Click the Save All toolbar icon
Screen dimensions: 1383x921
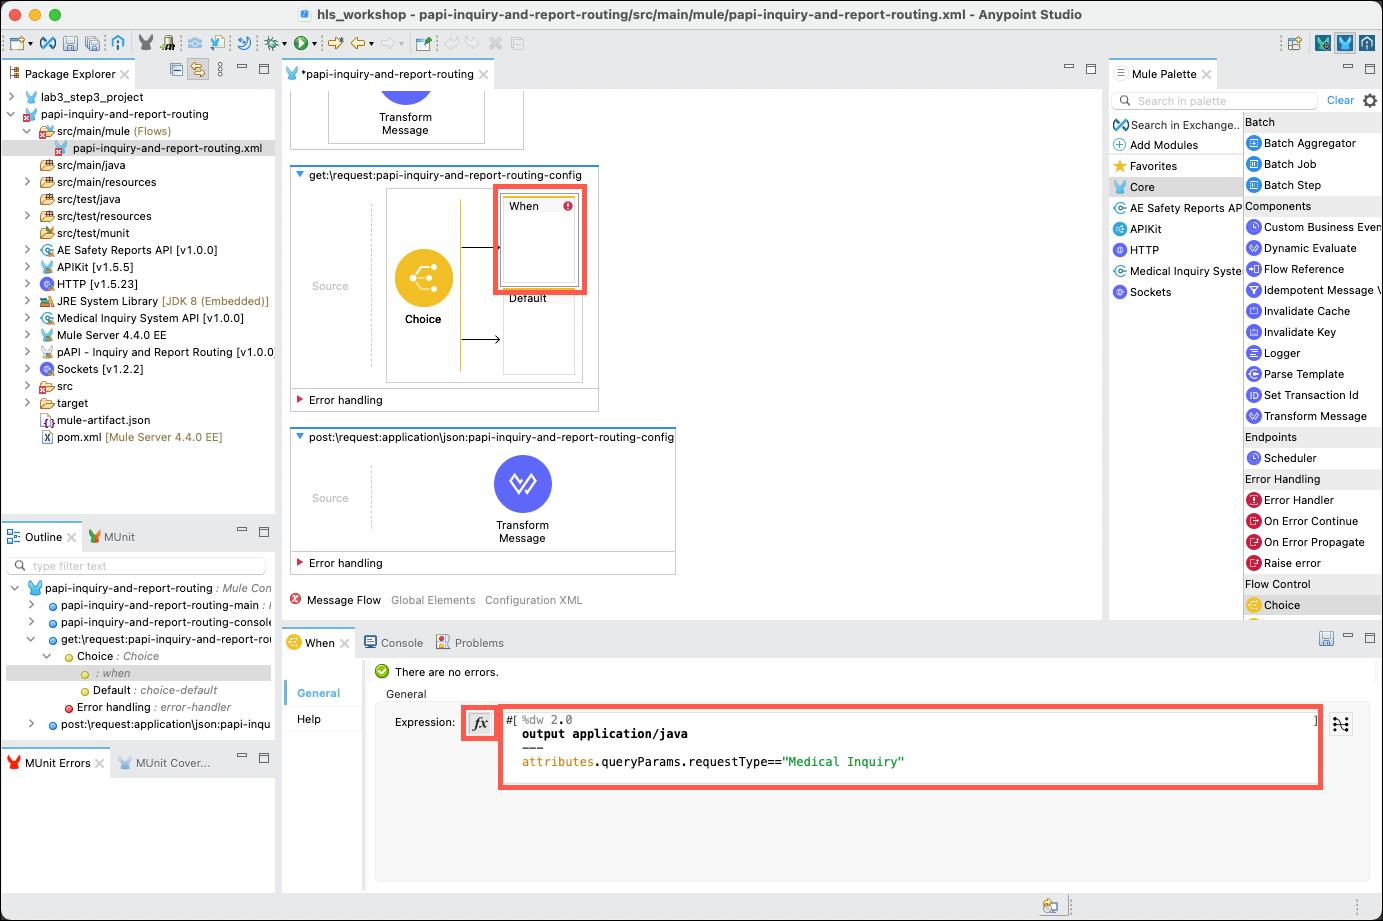point(92,43)
